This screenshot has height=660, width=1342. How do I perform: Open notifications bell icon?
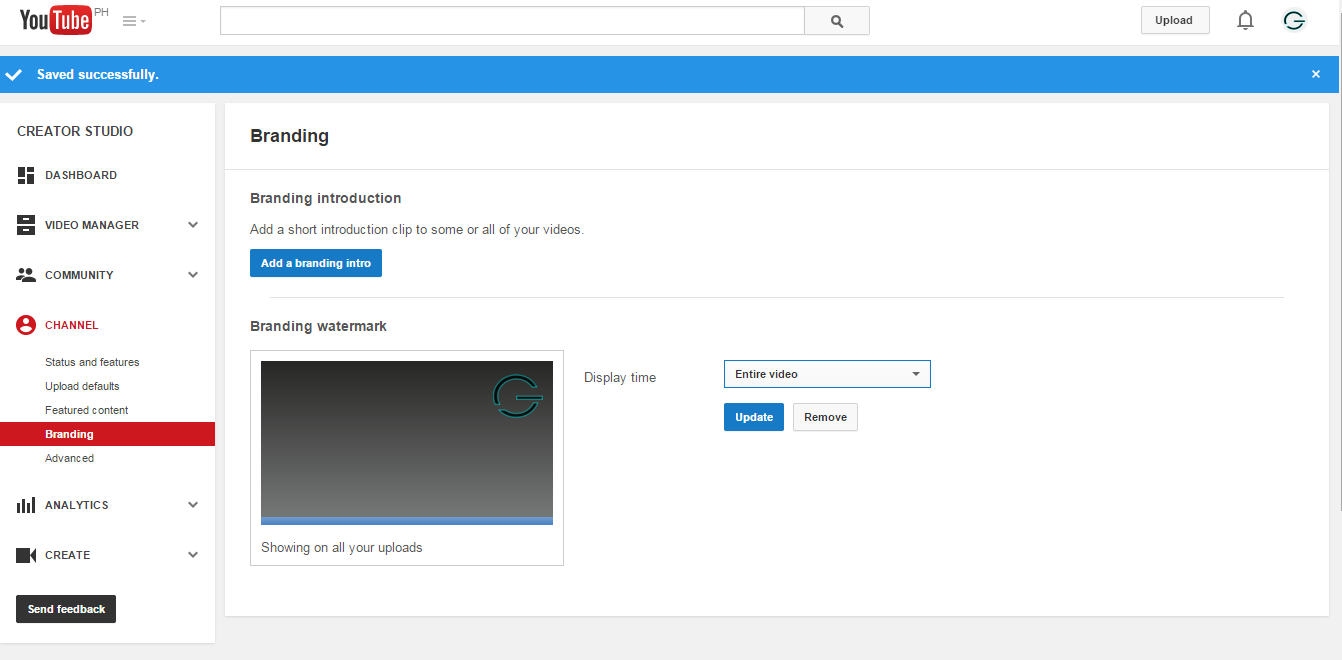point(1245,20)
